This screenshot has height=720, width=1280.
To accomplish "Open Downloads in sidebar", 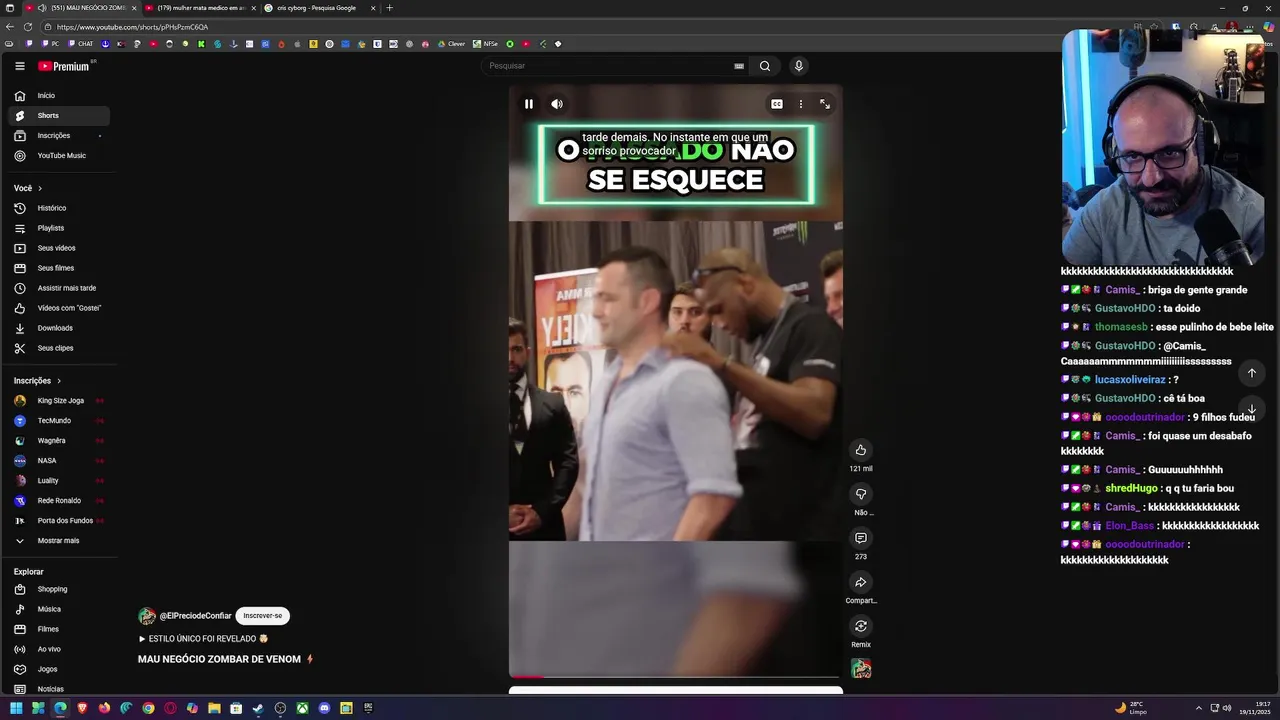I will [x=59, y=328].
